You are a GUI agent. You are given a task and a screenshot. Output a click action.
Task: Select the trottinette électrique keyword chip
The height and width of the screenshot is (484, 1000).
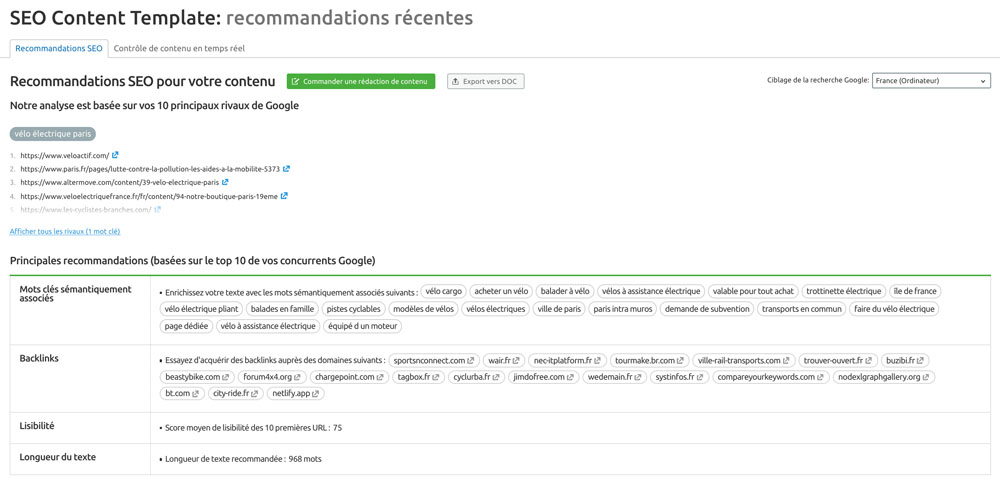tap(844, 291)
